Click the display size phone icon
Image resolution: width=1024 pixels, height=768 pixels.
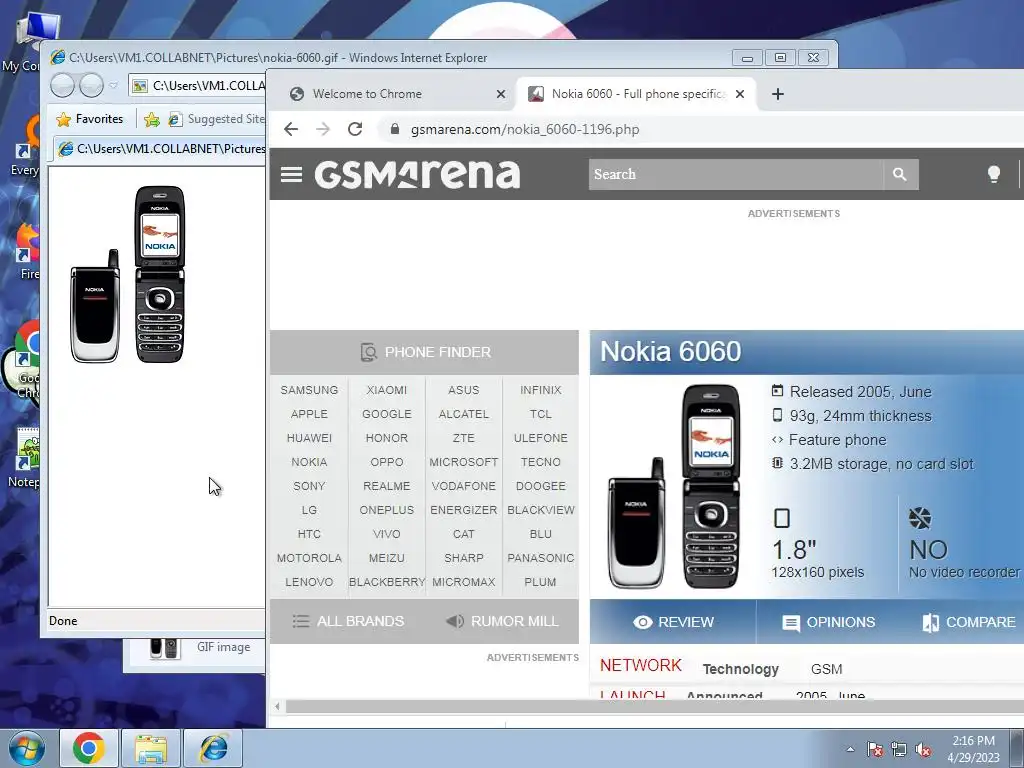tap(782, 518)
